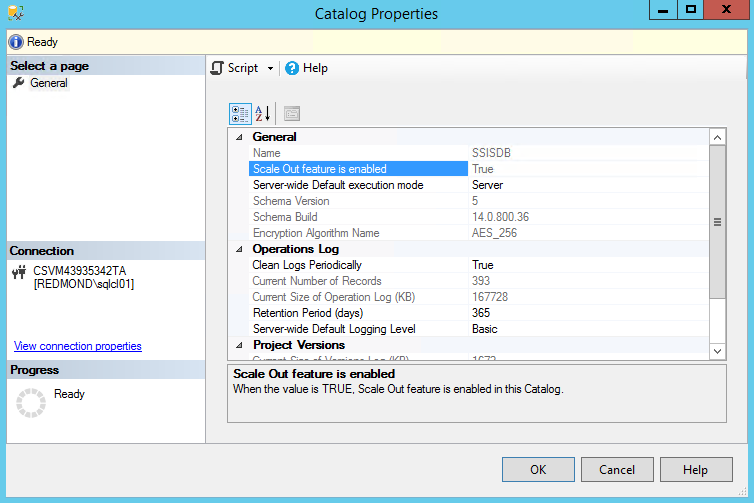754x503 pixels.
Task: Collapse the General property category
Action: [x=238, y=137]
